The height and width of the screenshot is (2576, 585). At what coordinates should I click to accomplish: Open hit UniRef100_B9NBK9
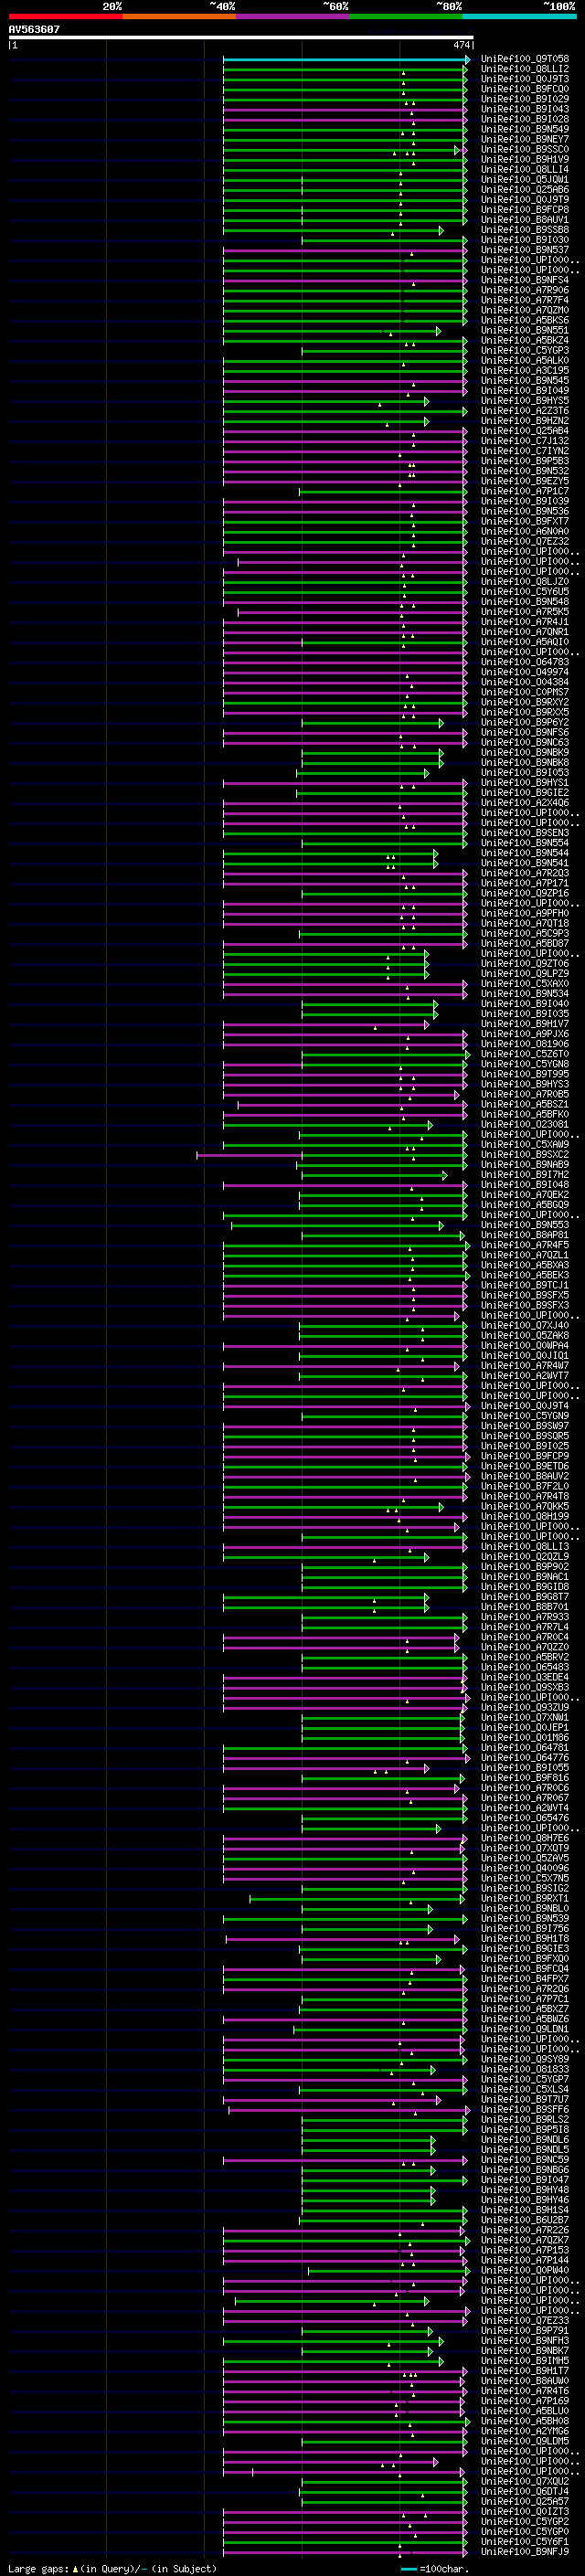coord(525,753)
